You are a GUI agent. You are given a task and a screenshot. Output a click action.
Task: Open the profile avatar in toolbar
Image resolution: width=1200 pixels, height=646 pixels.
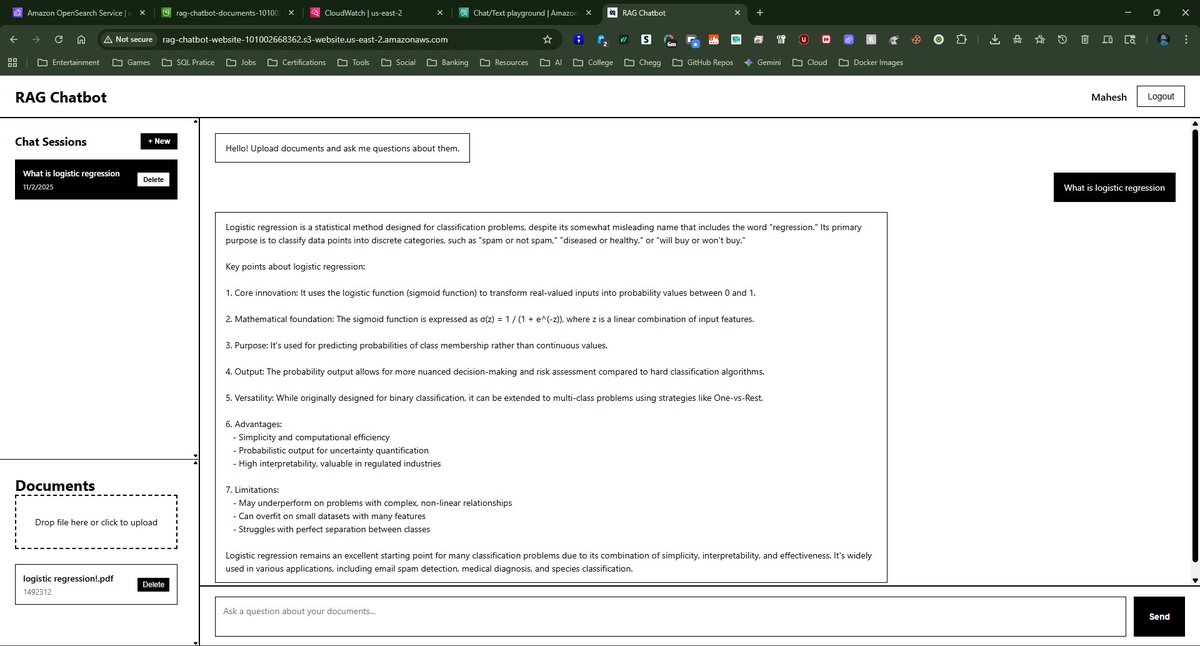pos(1164,39)
